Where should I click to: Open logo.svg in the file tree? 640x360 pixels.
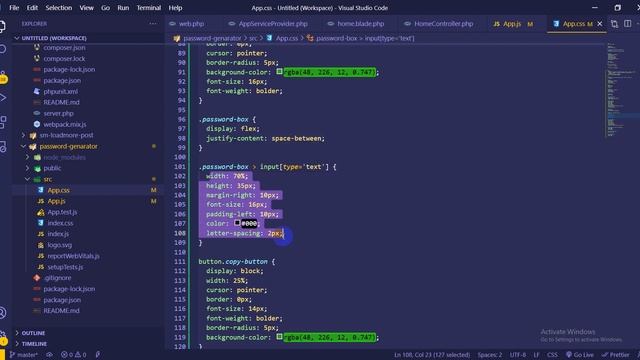point(60,245)
